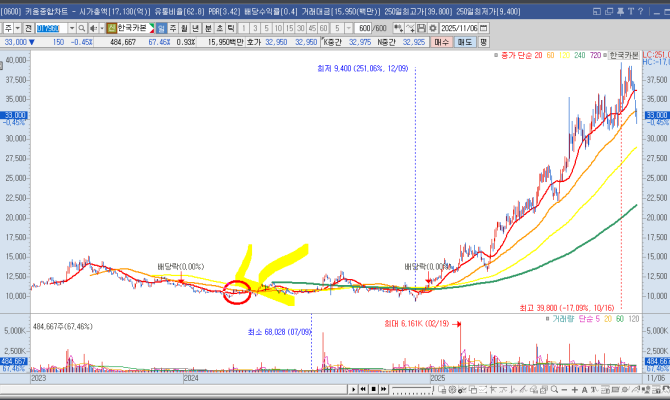Select the 분 (minute) chart tab
670x400 pixels.
click(208, 28)
